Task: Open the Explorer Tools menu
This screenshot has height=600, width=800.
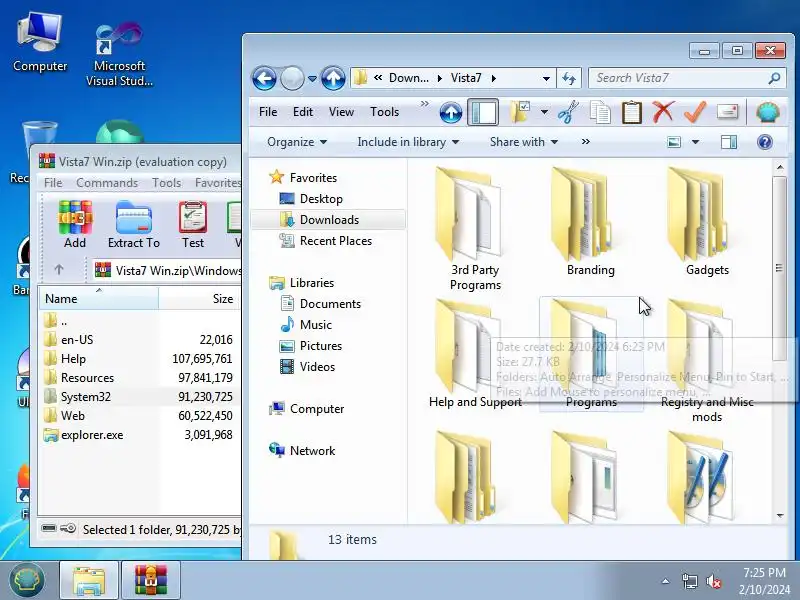Action: (x=384, y=112)
